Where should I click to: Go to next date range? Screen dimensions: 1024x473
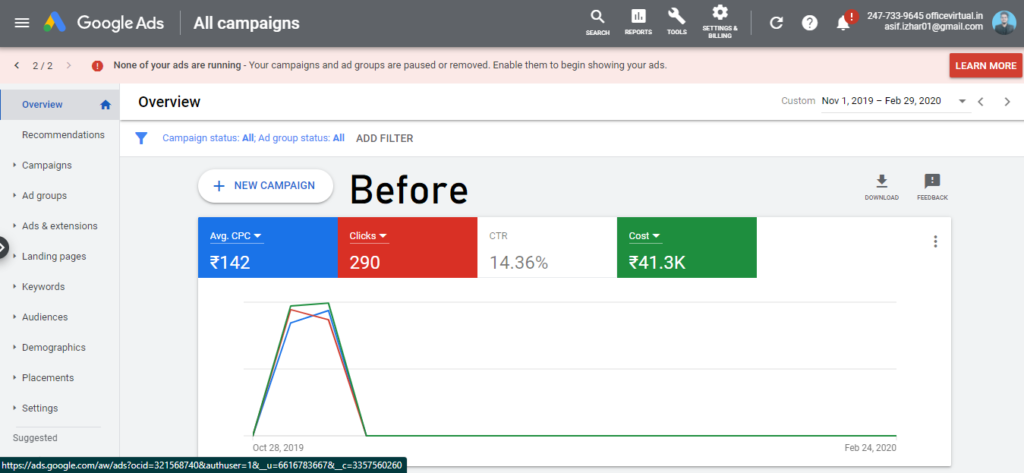pos(1007,101)
